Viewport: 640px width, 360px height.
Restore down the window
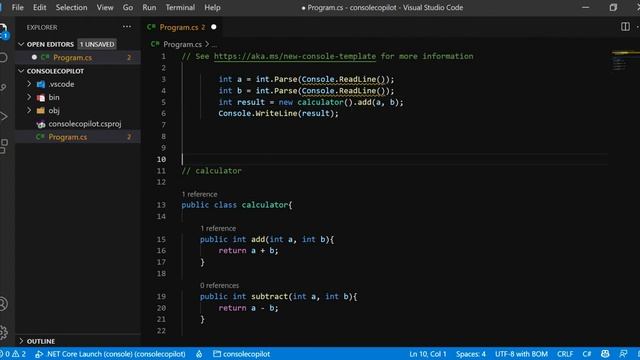point(613,7)
